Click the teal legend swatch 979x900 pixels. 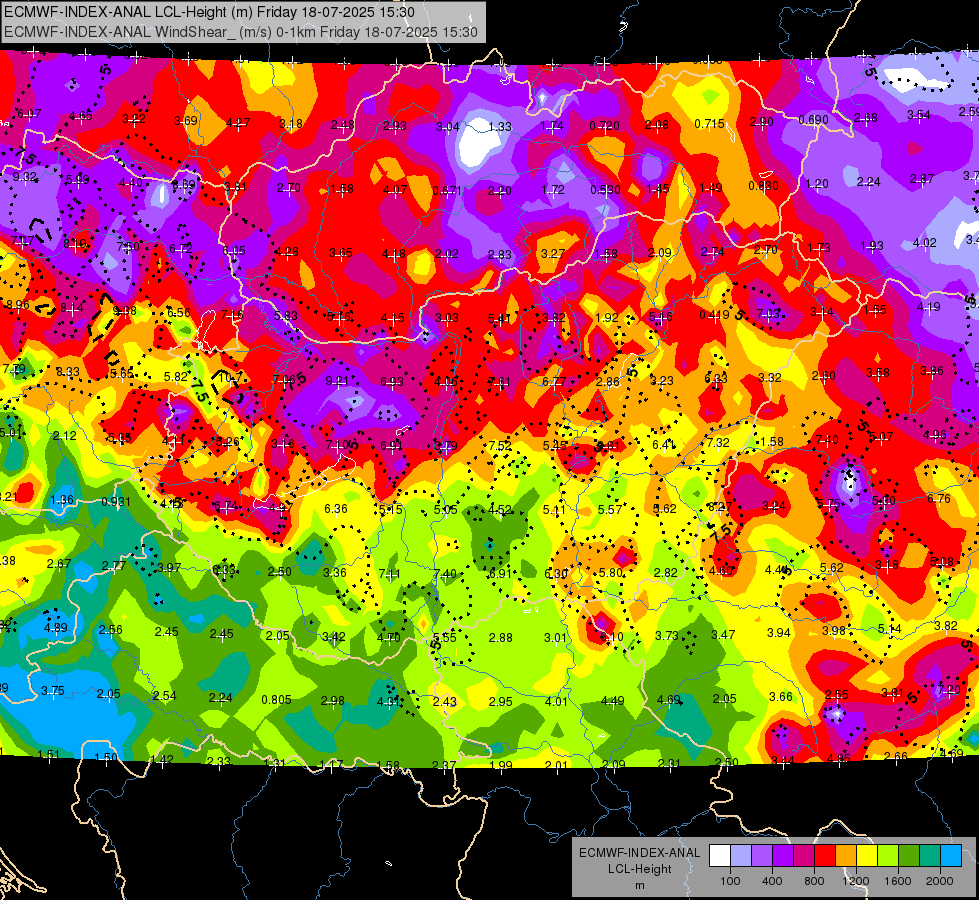(x=930, y=856)
